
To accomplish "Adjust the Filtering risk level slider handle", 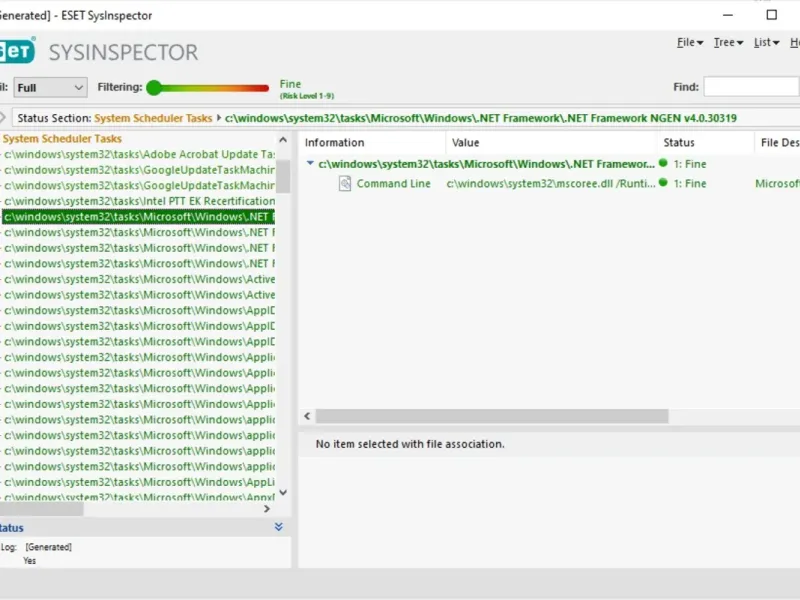I will tap(154, 88).
